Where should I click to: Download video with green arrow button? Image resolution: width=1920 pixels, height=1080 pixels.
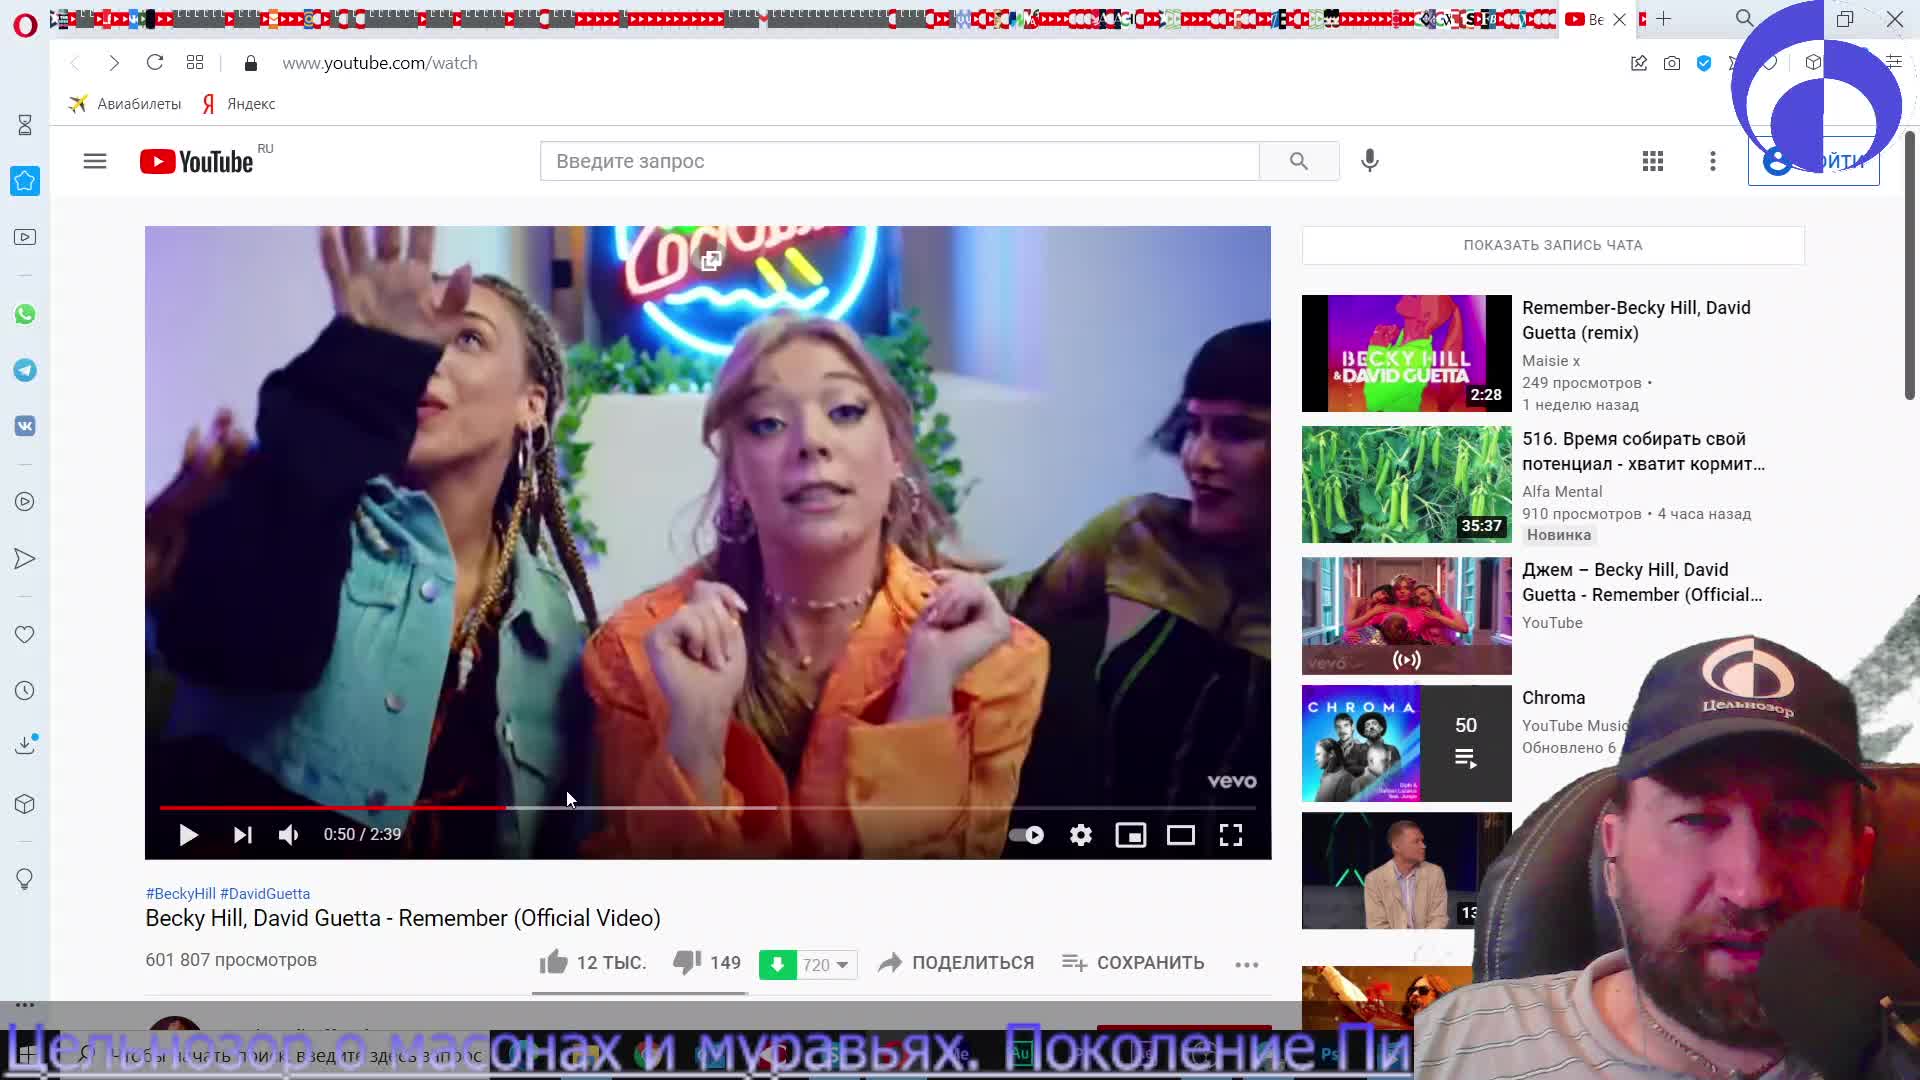pyautogui.click(x=777, y=965)
